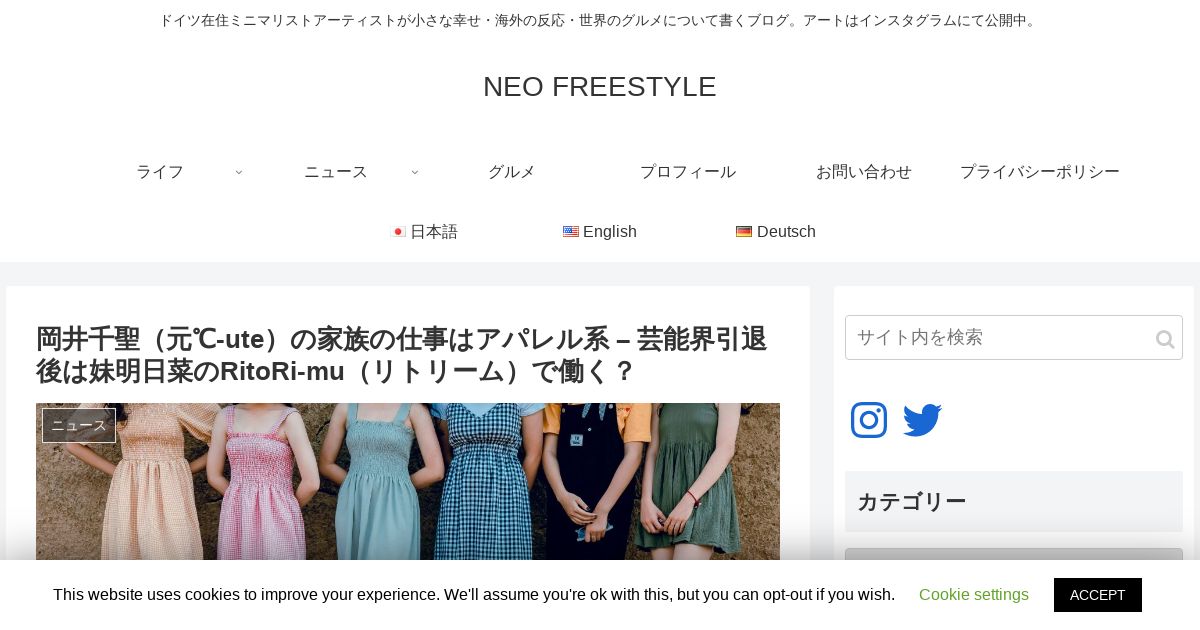Click the NEO FREESTYLE site title
Image resolution: width=1200 pixels, height=630 pixels.
pyautogui.click(x=600, y=87)
